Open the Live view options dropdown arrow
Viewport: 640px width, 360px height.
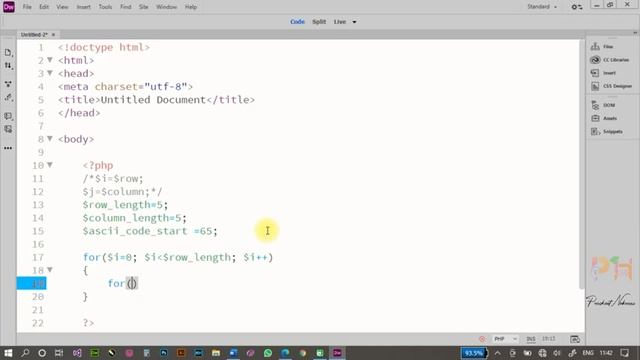coord(354,22)
